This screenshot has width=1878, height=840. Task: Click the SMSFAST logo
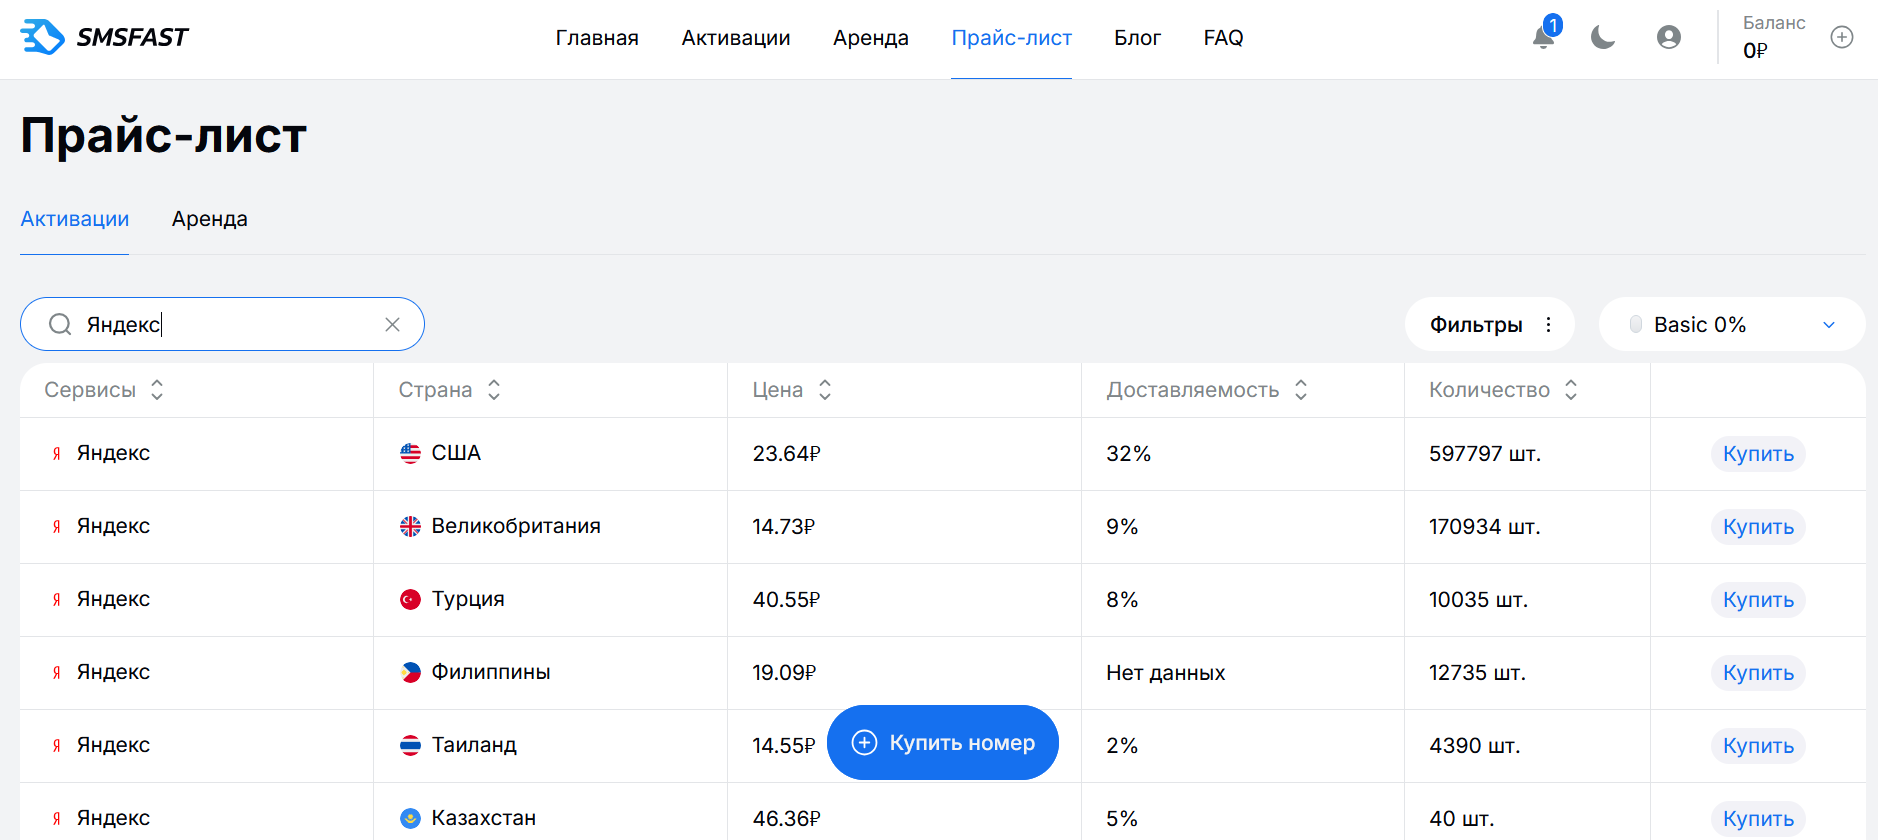[104, 37]
